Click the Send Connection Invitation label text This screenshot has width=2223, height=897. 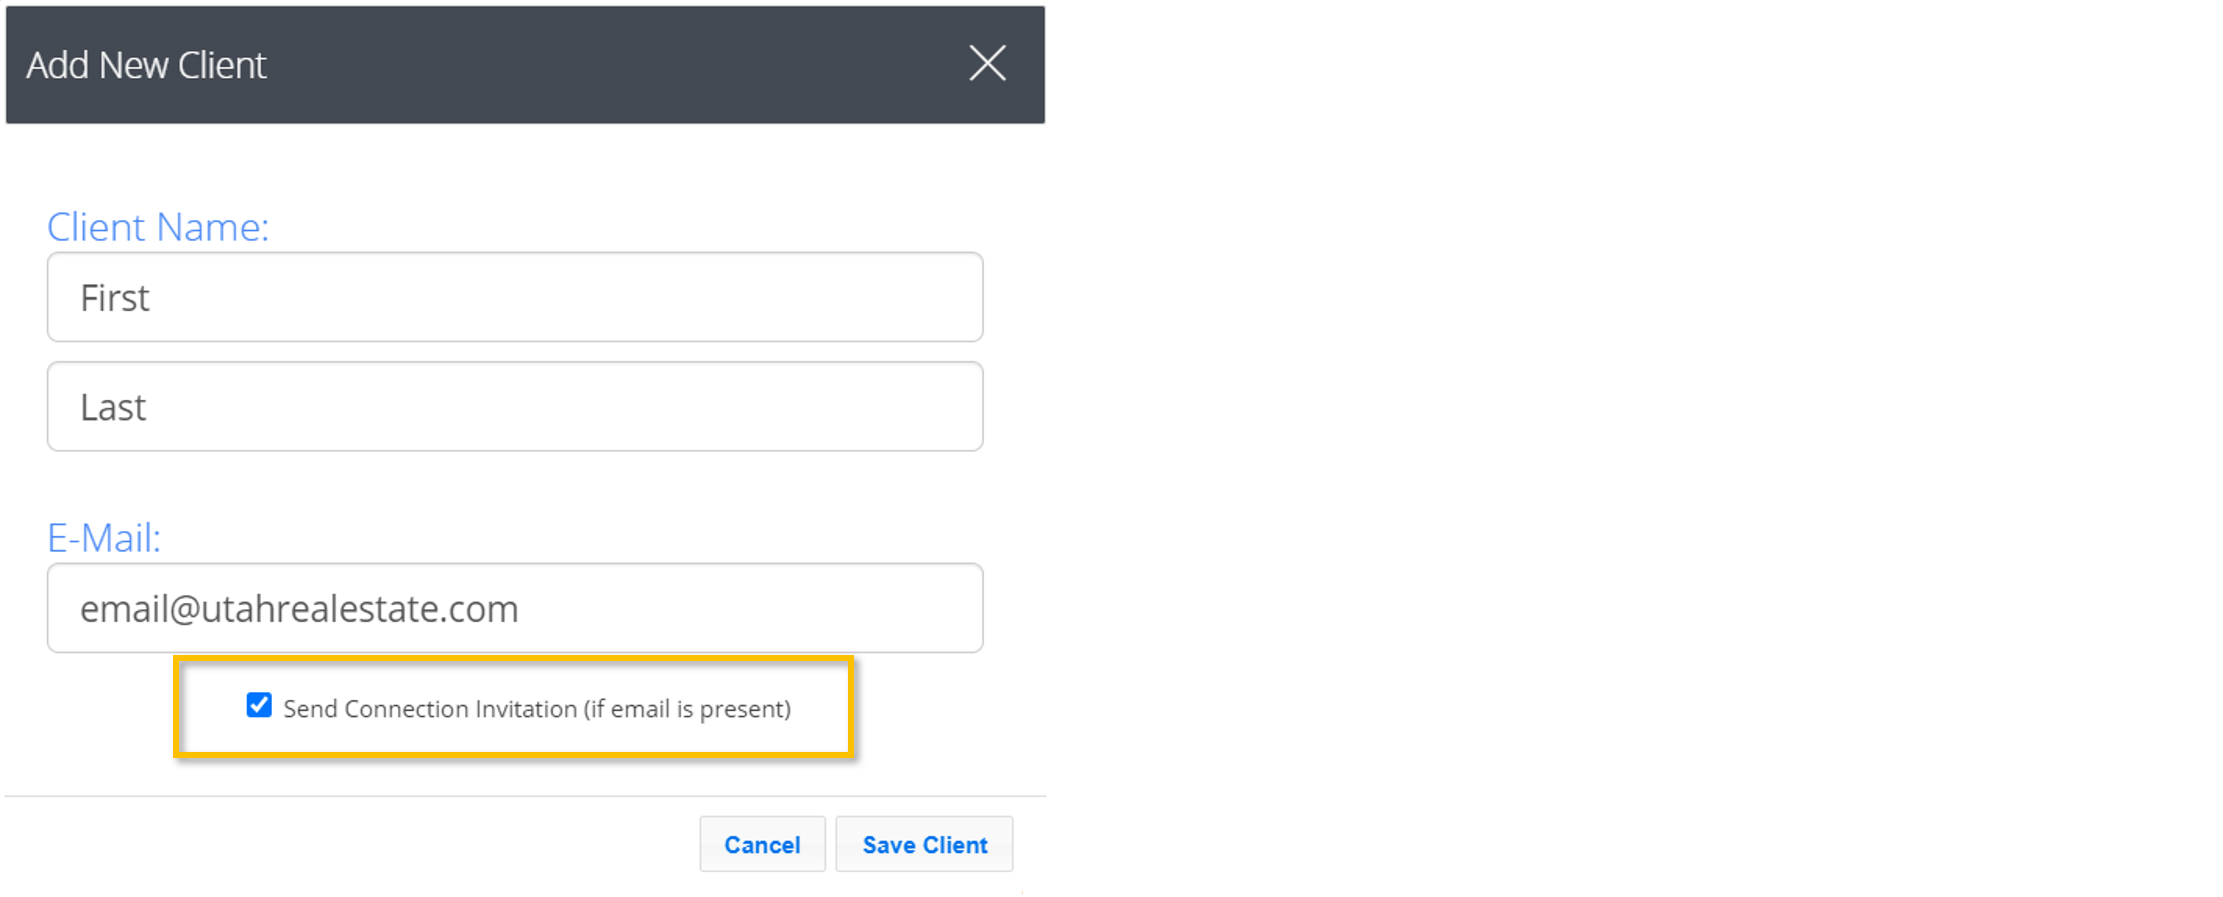[x=536, y=709]
